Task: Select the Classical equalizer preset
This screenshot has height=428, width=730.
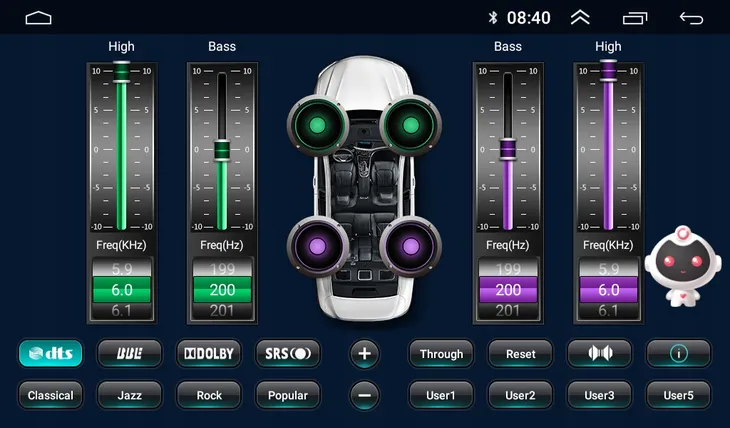Action: tap(51, 395)
